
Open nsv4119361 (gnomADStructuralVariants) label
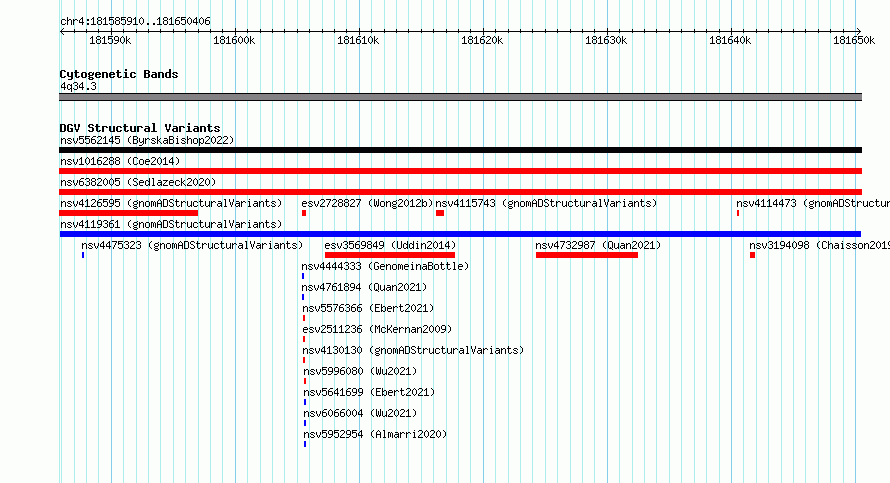171,224
